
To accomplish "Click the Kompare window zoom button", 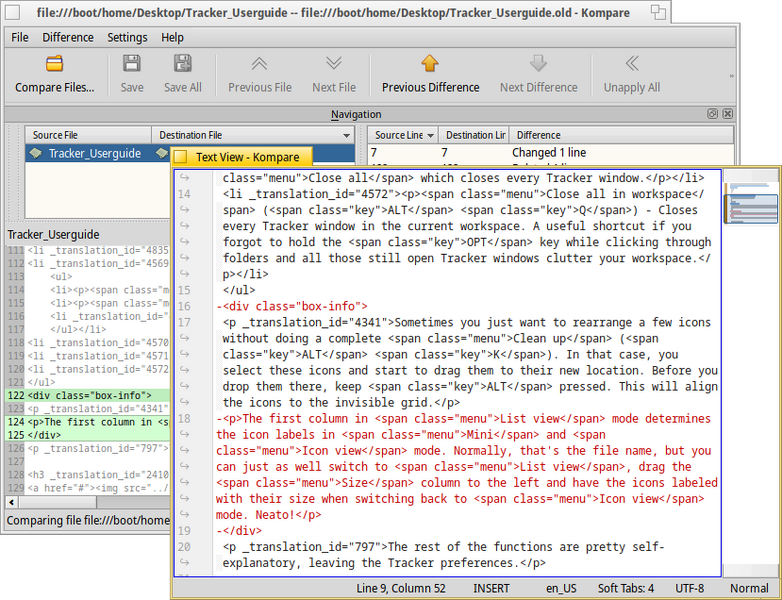I will [658, 12].
